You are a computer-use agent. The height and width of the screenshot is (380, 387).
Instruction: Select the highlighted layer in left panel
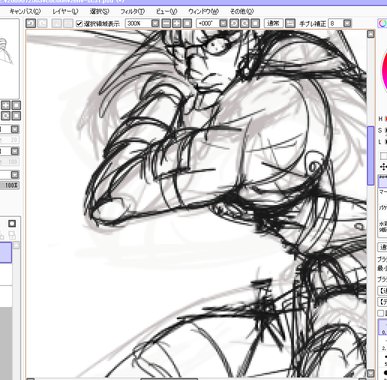(x=6, y=252)
